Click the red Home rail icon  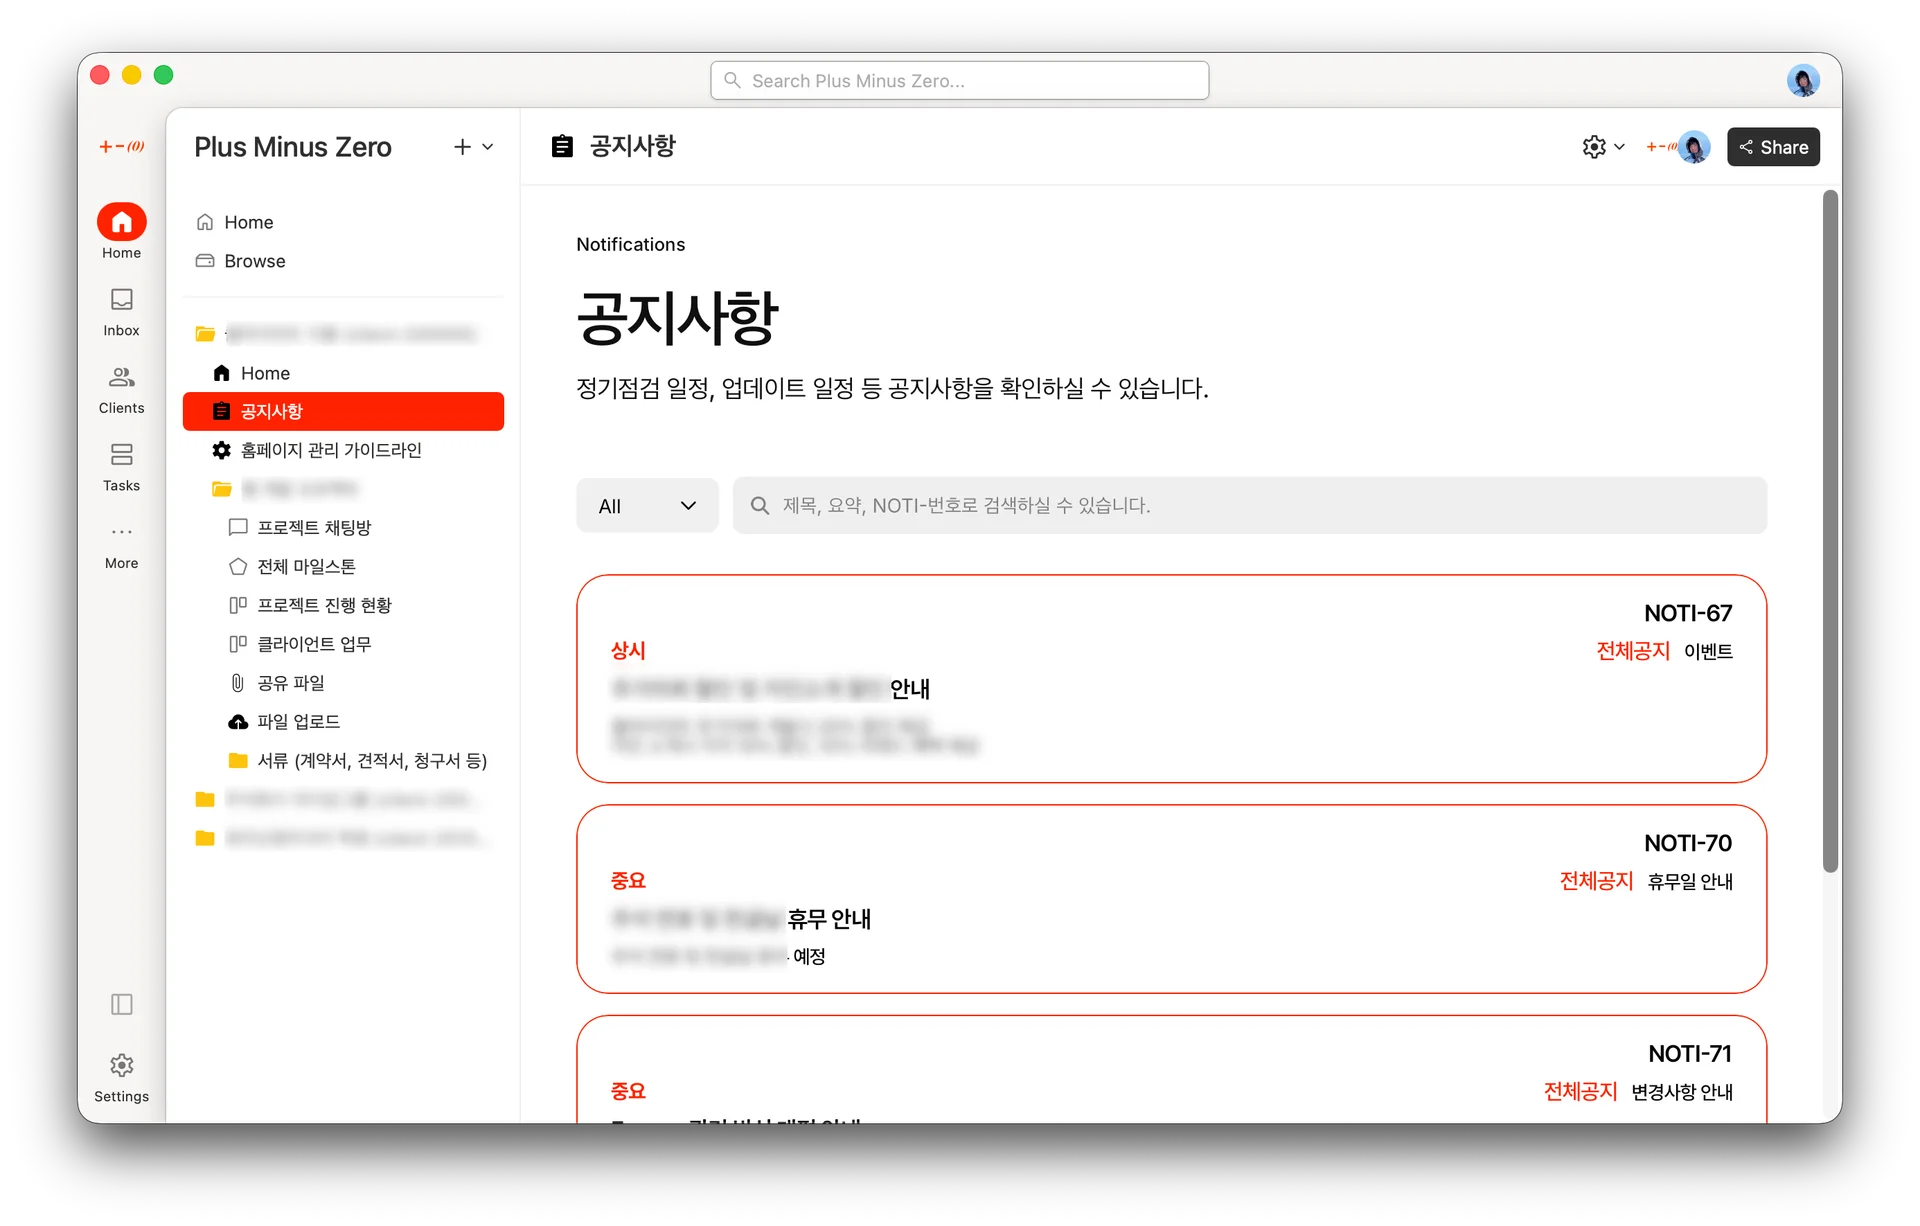click(121, 222)
